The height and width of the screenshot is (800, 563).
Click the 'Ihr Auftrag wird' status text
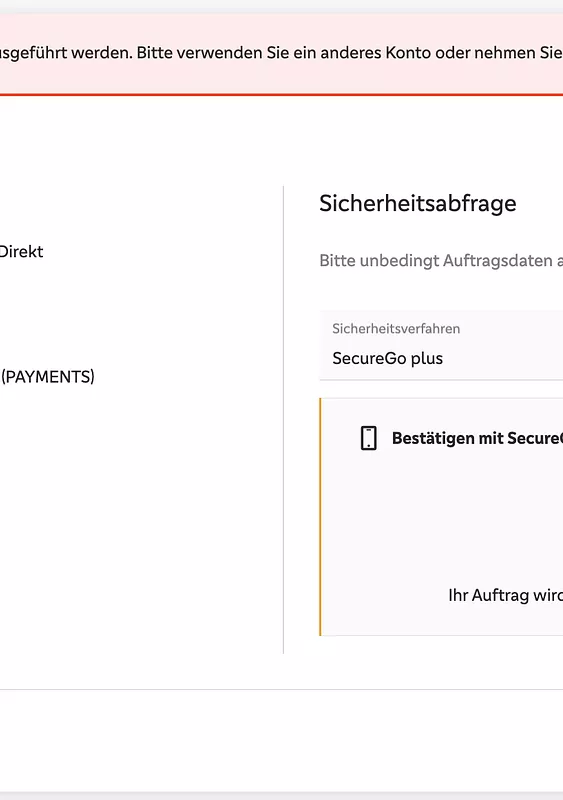click(x=505, y=595)
